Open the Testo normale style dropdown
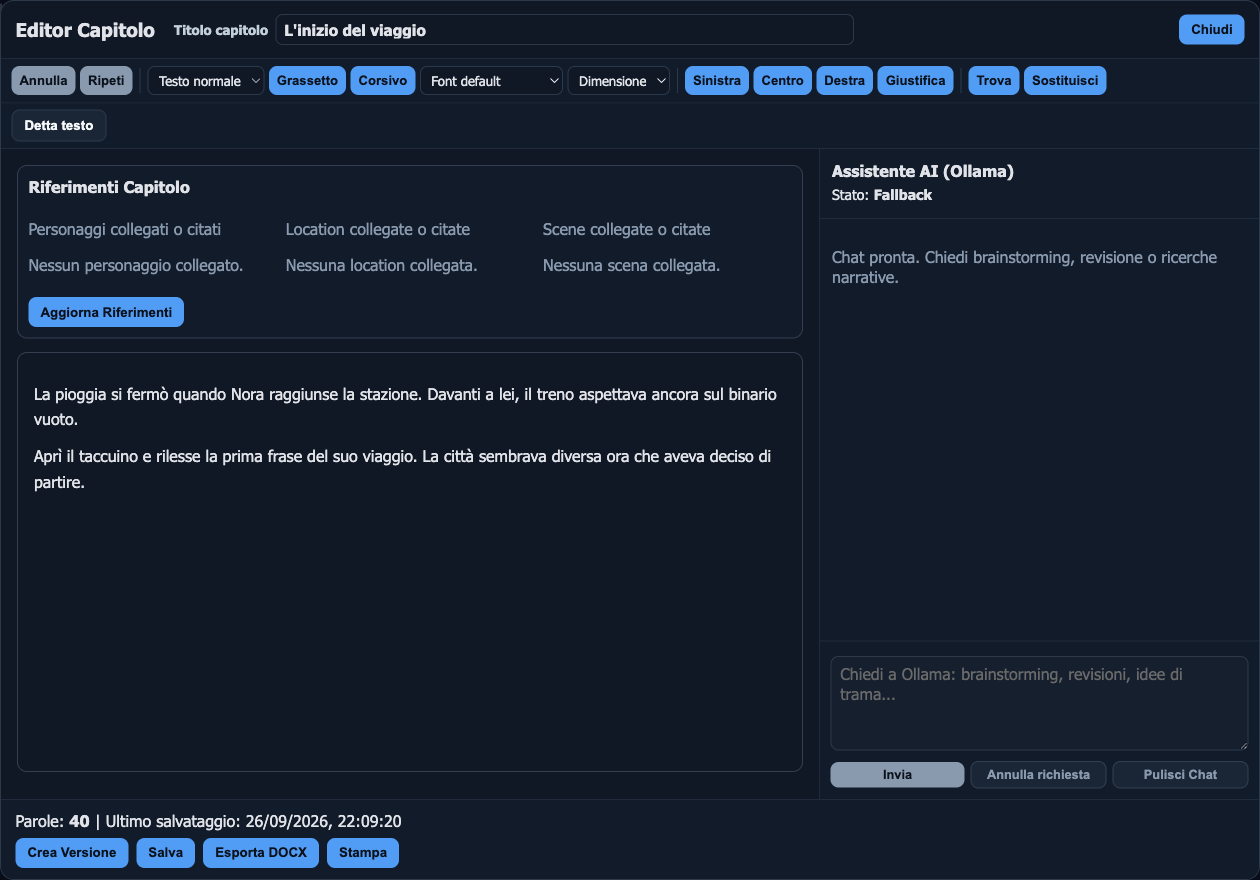The width and height of the screenshot is (1260, 880). click(206, 81)
